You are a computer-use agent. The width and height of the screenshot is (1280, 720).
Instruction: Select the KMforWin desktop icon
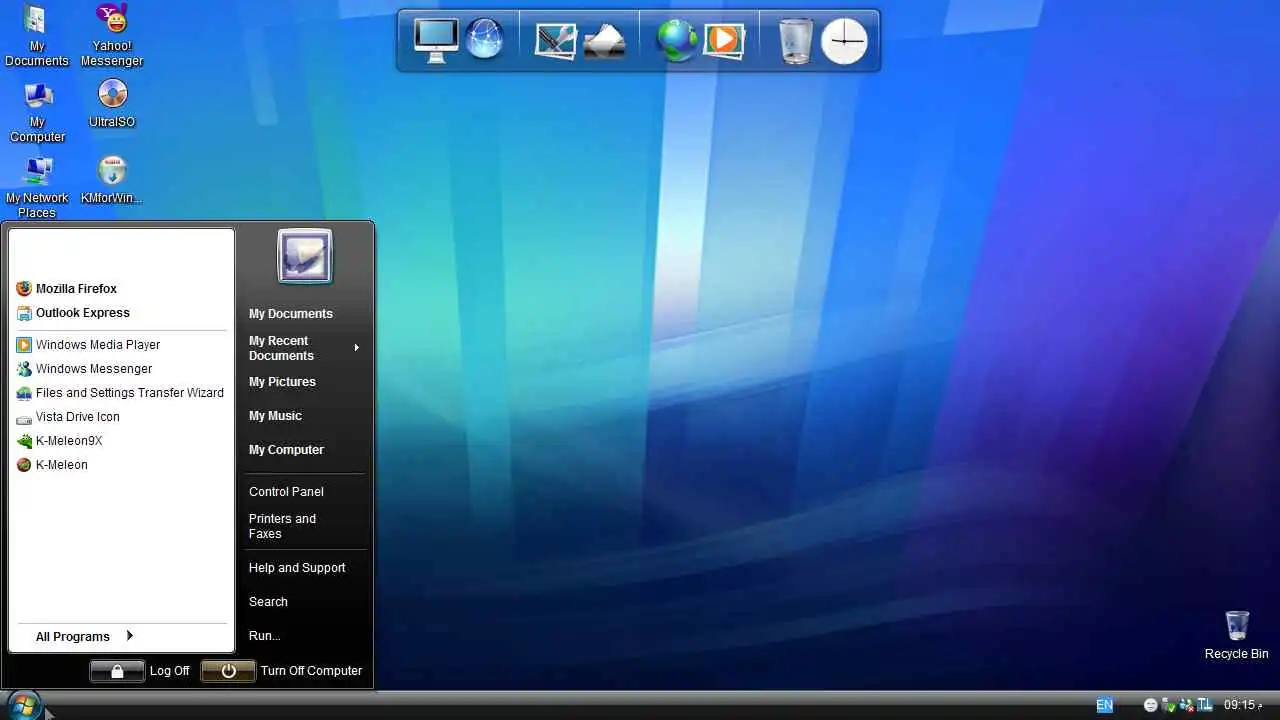(x=112, y=180)
